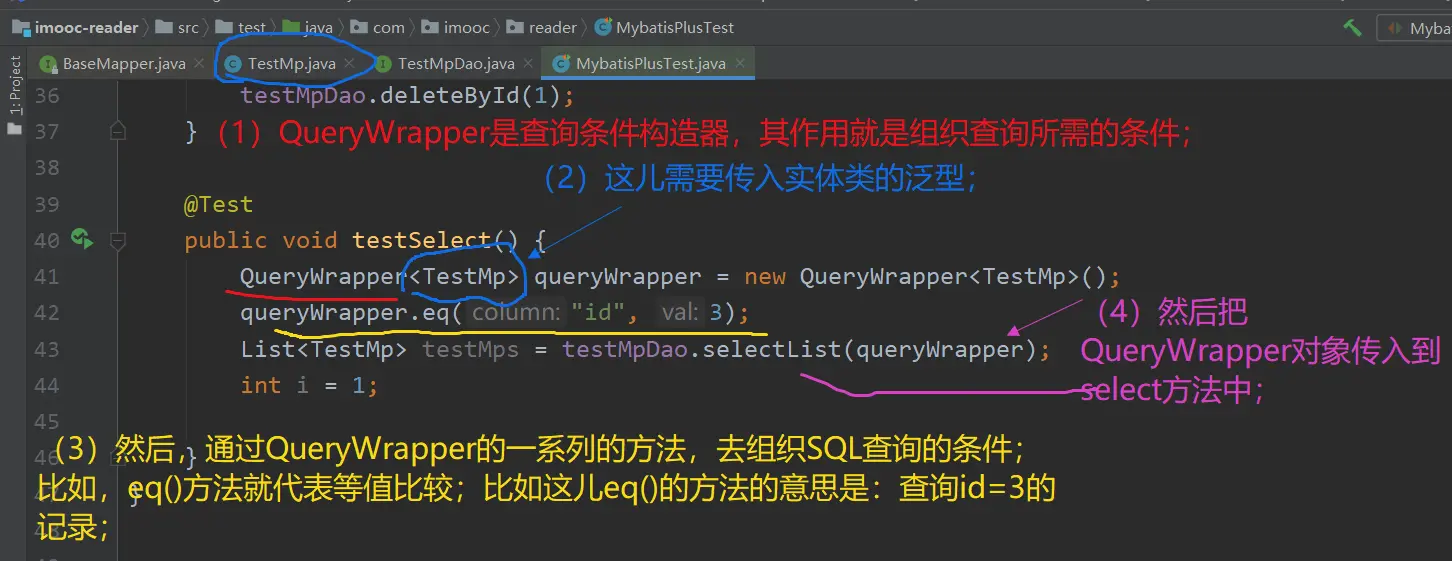Click 'public void' keywords on line 40
Image resolution: width=1452 pixels, height=561 pixels.
[x=262, y=240]
